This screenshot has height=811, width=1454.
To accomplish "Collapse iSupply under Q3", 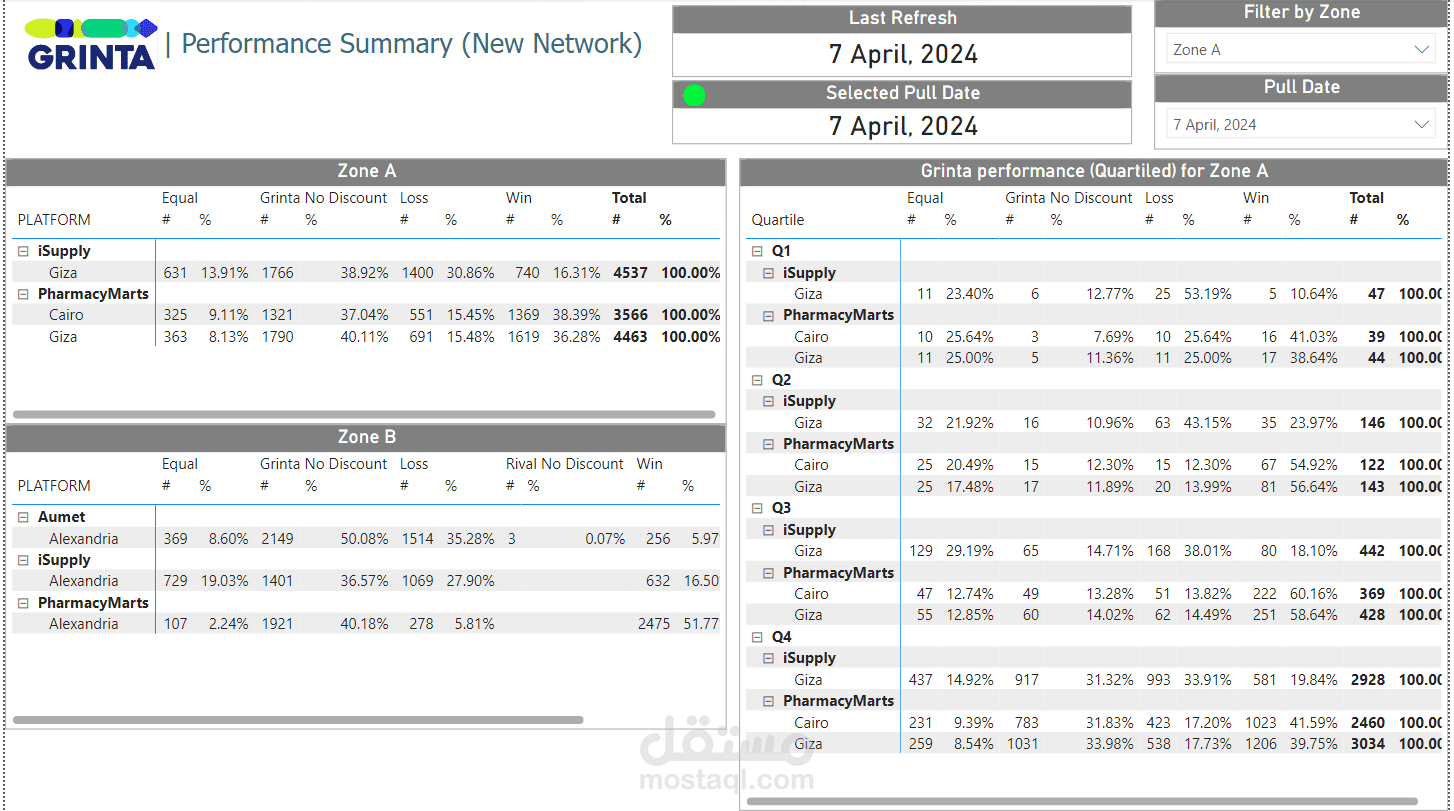I will (768, 530).
